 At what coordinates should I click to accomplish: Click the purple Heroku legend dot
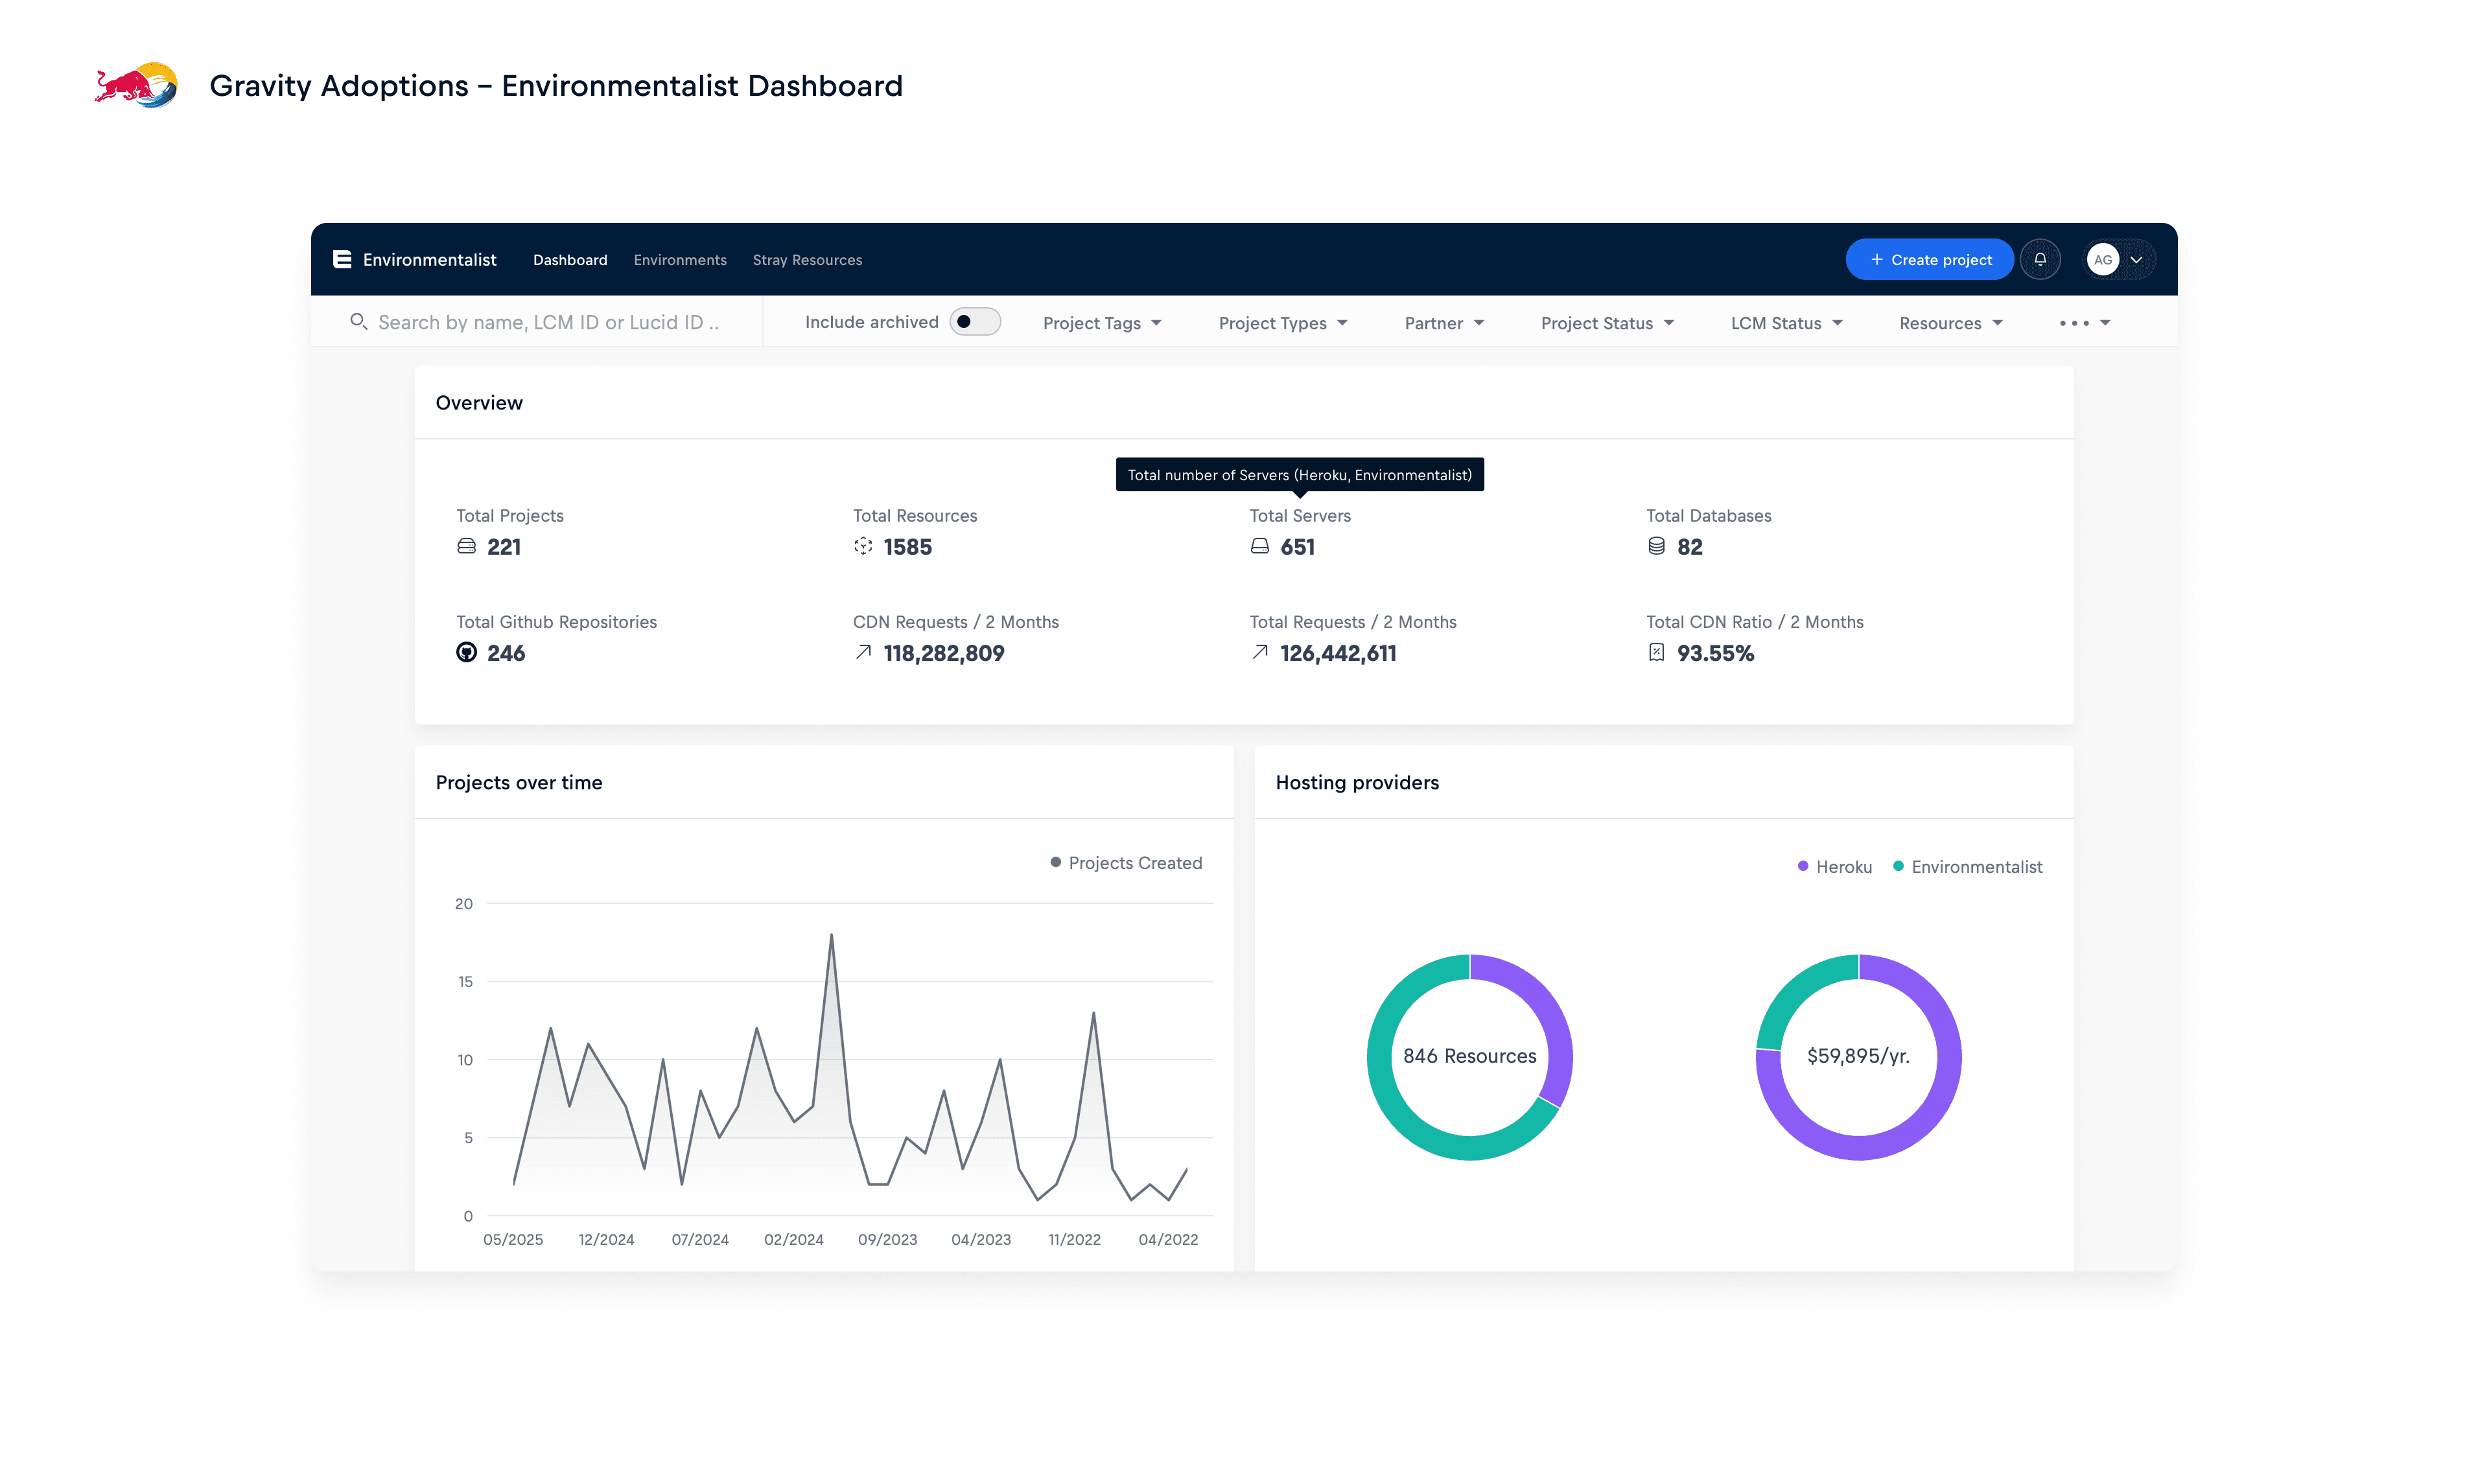click(1802, 866)
